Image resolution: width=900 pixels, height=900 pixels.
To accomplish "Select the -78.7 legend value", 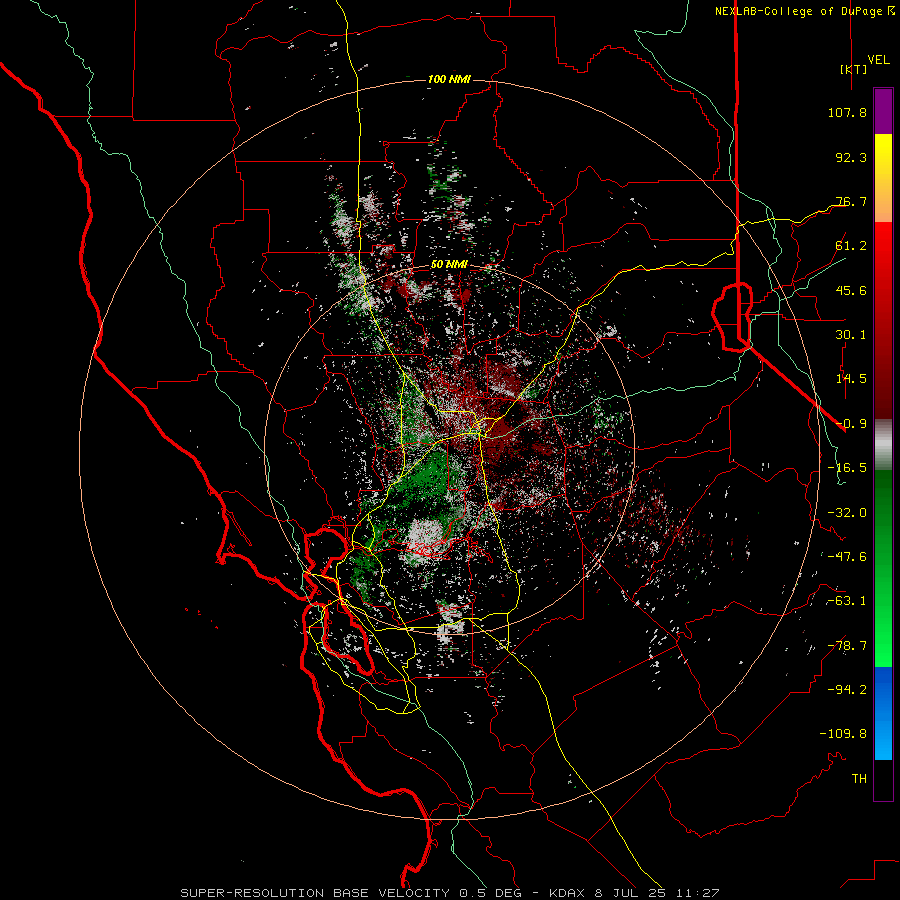I will [x=847, y=646].
